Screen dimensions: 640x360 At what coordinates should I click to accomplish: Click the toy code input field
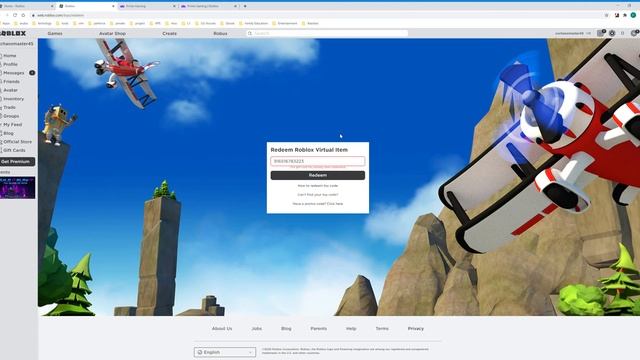tap(318, 161)
